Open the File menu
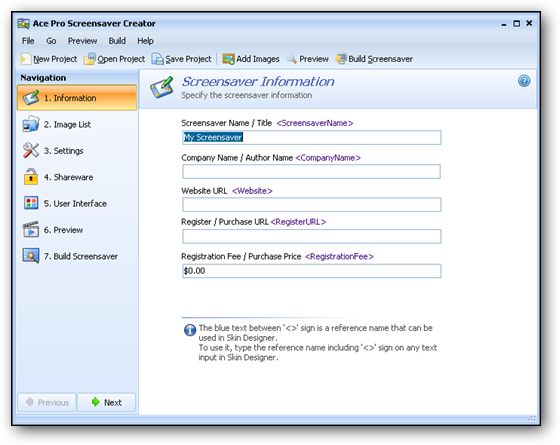This screenshot has width=560, height=445. click(x=28, y=41)
